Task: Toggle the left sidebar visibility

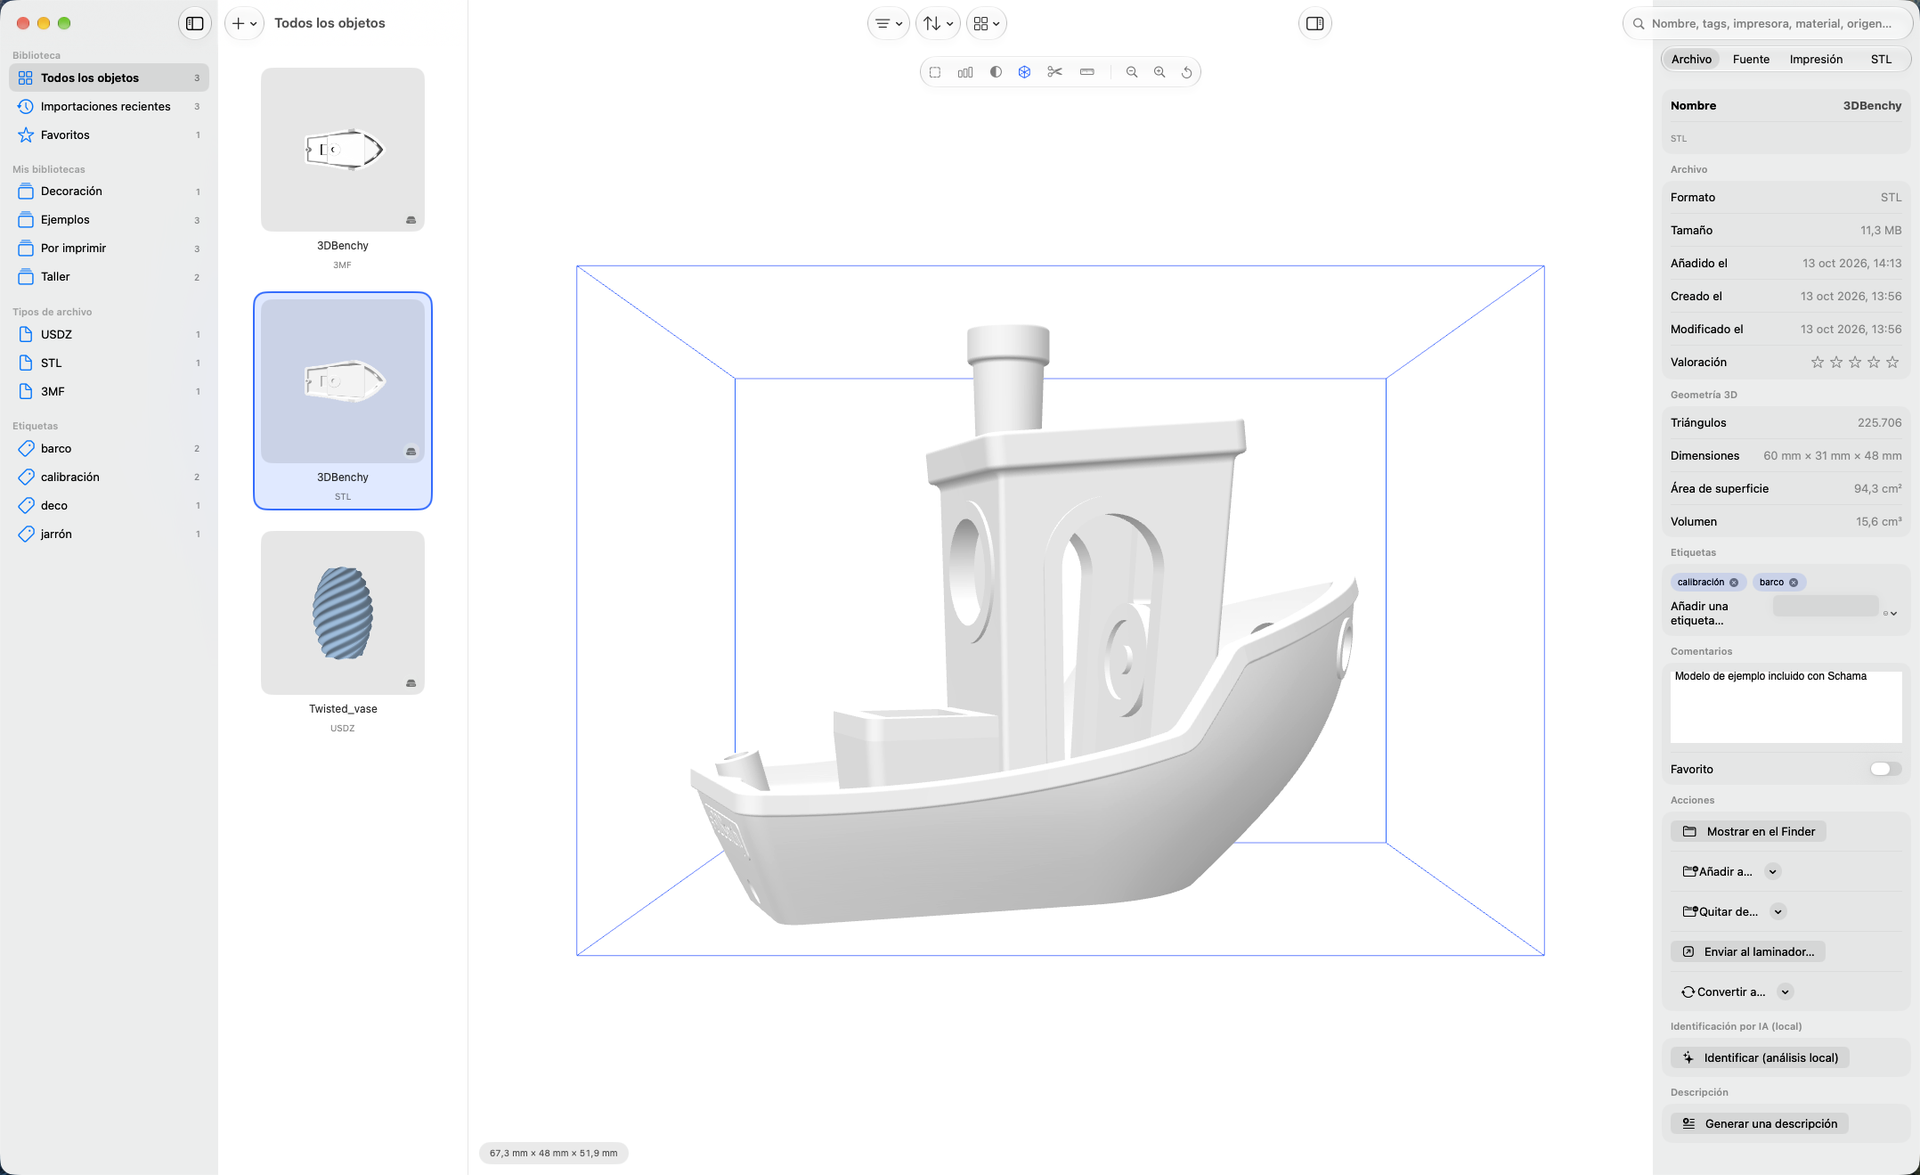Action: click(195, 23)
